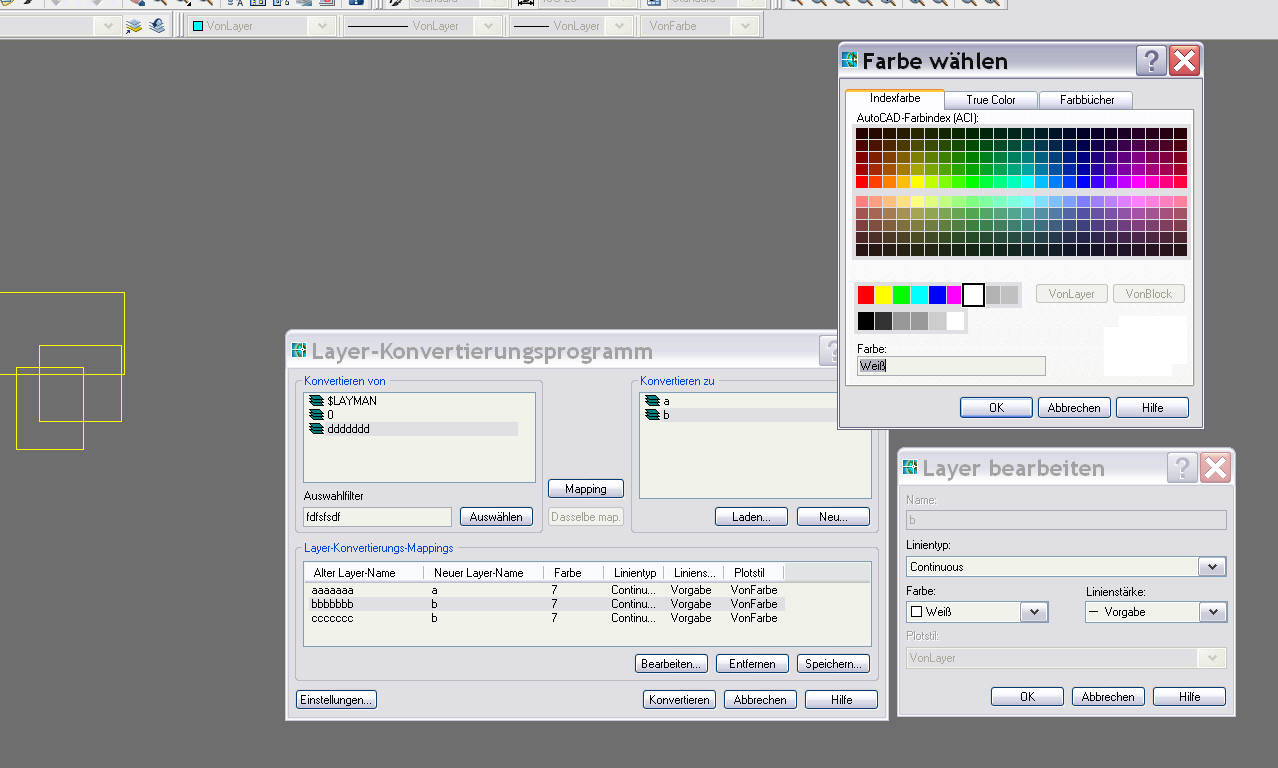Click Hilfe in Layer-Konvertierungsprogramm dialog
Viewport: 1278px width, 768px height.
841,700
